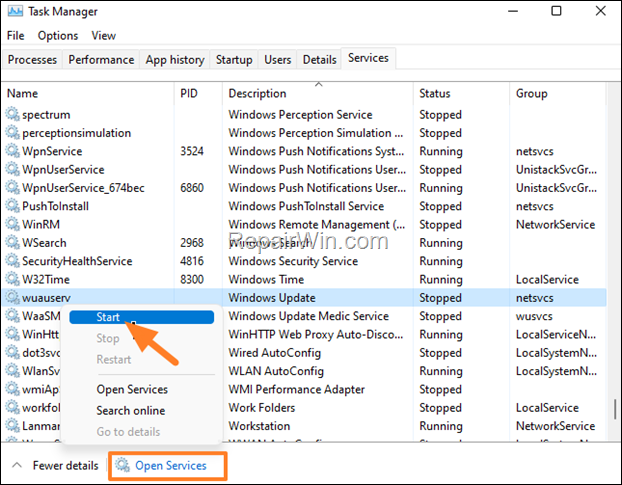Click the gear icon beside wmiAp service
Image resolution: width=622 pixels, height=485 pixels.
(x=12, y=389)
